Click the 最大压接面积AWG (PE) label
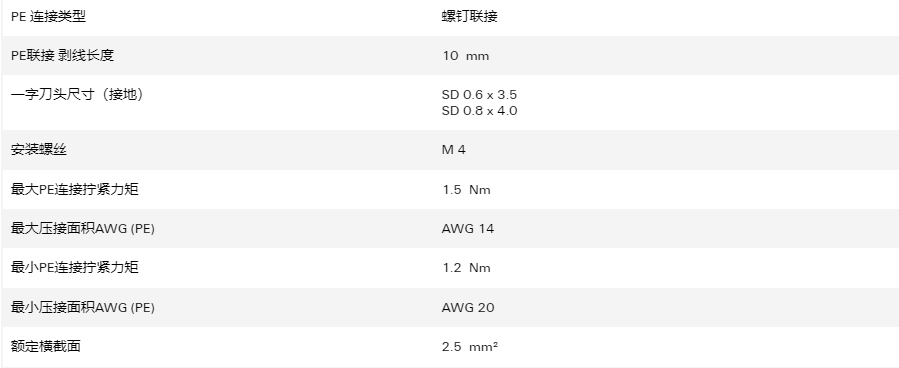The height and width of the screenshot is (368, 899). point(83,229)
